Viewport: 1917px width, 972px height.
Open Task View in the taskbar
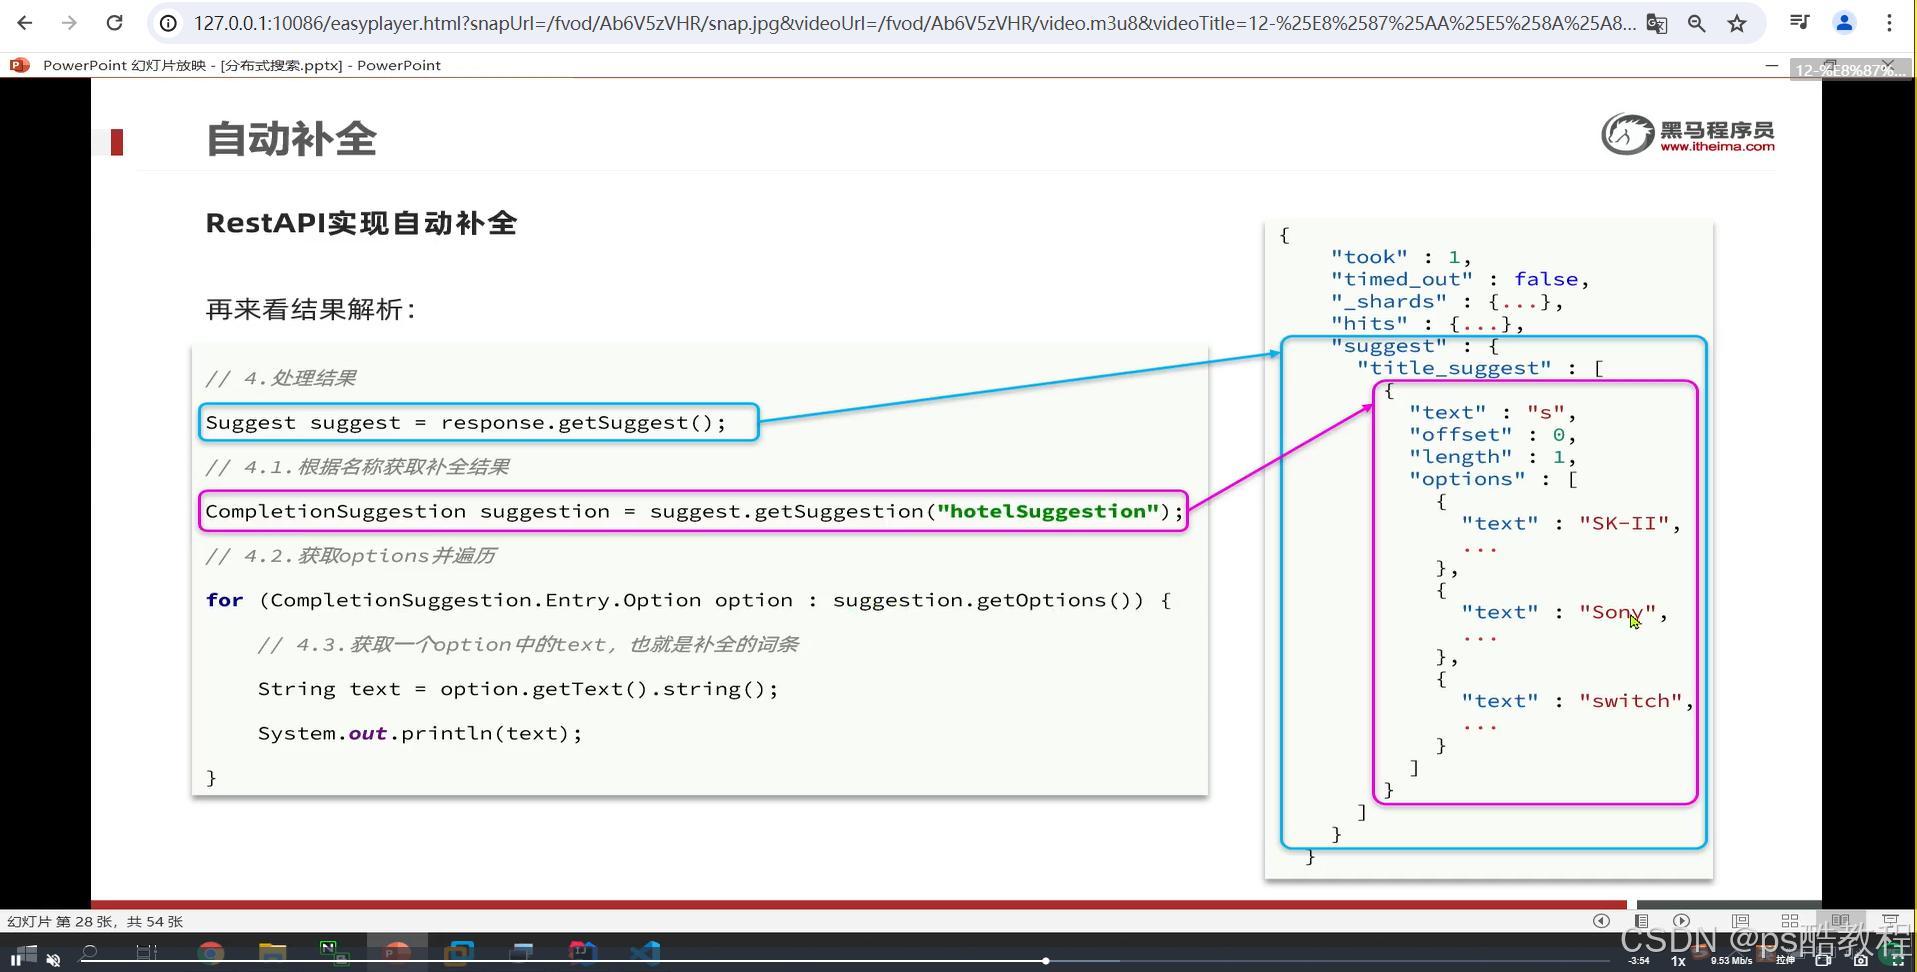click(x=147, y=952)
